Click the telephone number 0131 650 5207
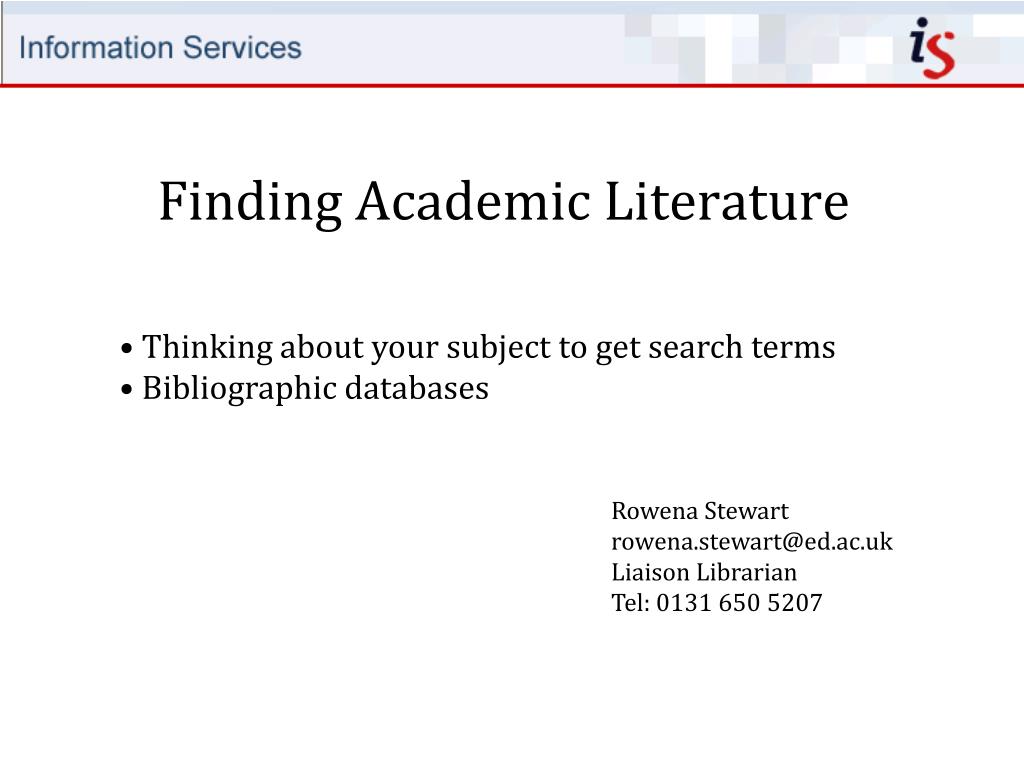The width and height of the screenshot is (1024, 768). (739, 602)
